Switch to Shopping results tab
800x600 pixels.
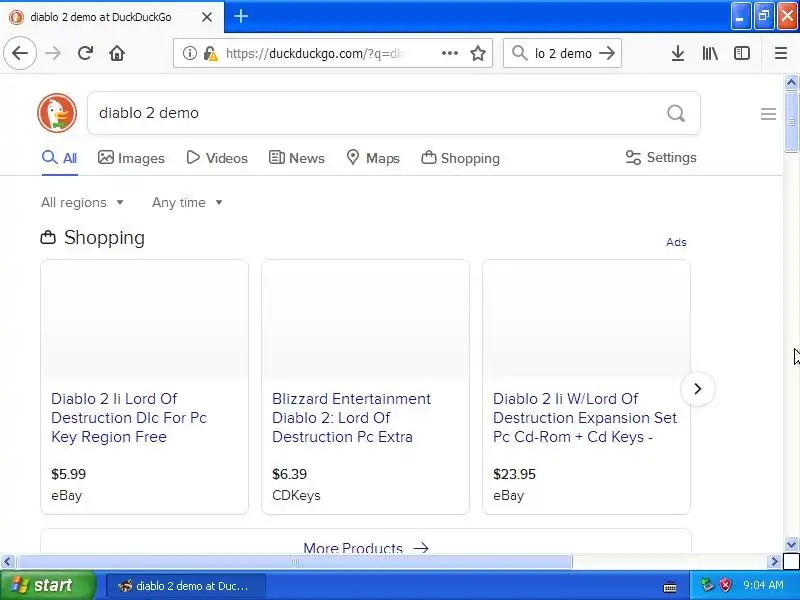pos(460,158)
